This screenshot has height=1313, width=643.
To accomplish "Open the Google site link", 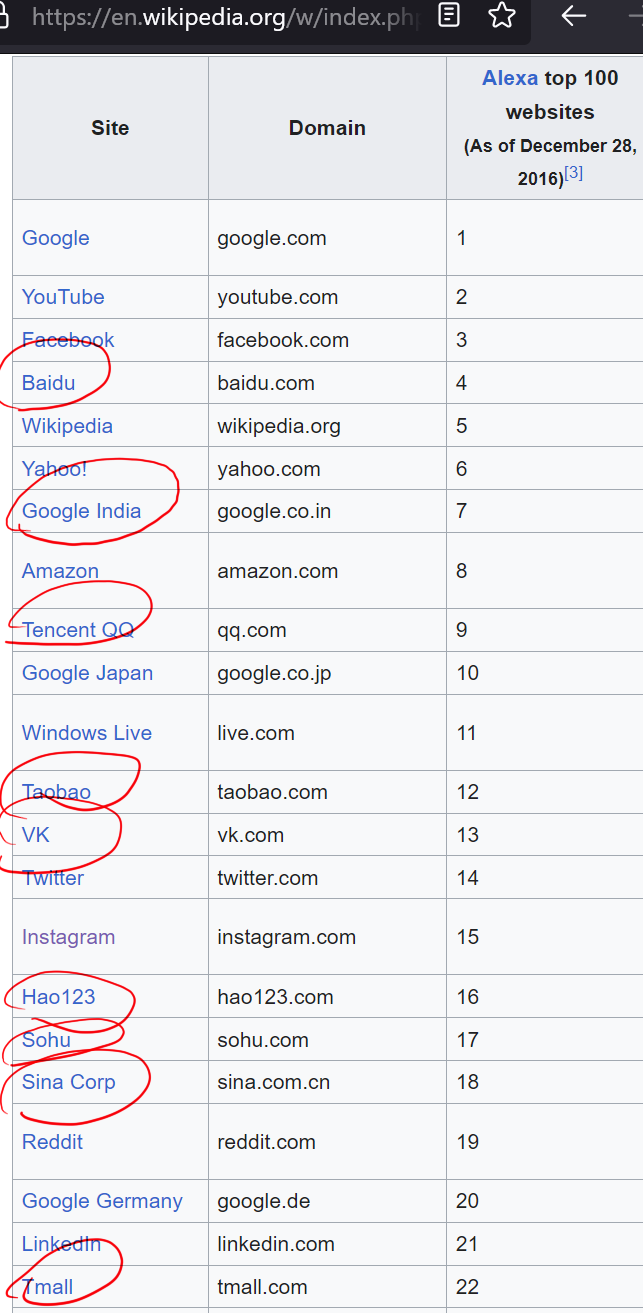I will [x=56, y=238].
